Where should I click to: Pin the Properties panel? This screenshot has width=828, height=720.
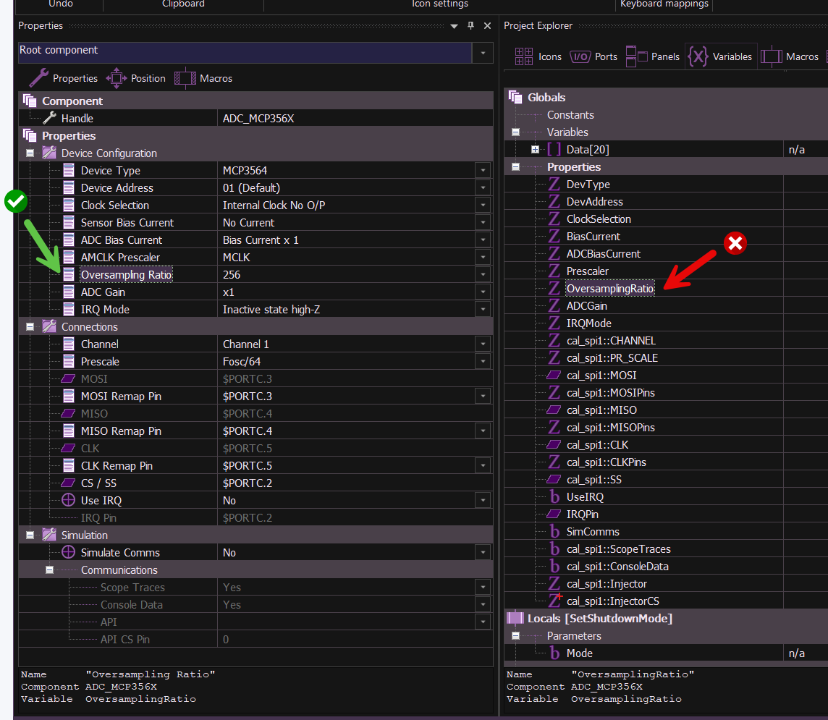click(x=471, y=26)
